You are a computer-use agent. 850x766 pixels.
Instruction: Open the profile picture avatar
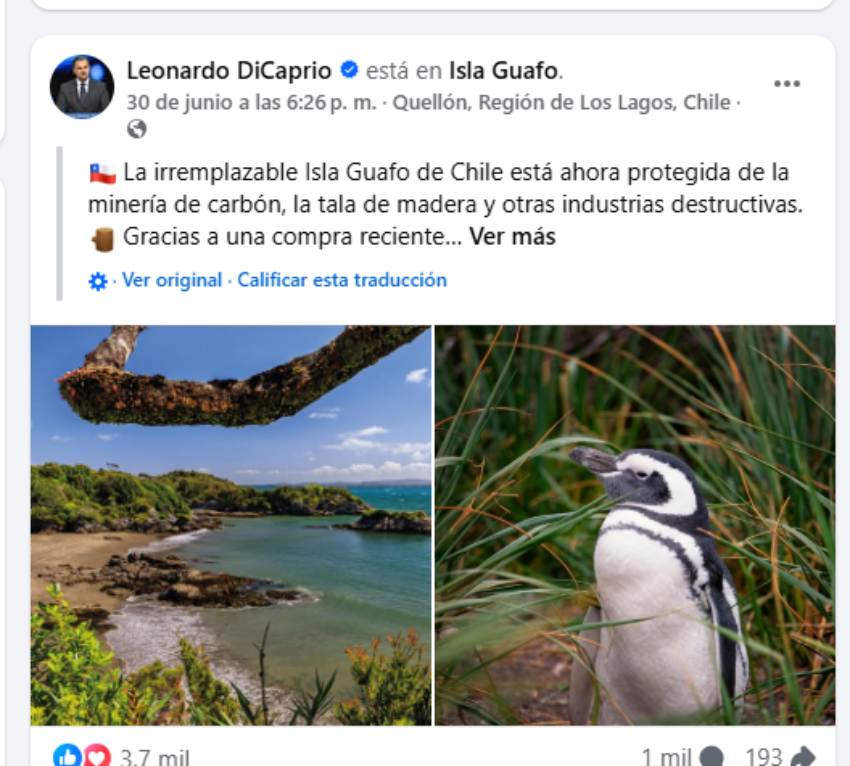click(x=82, y=86)
